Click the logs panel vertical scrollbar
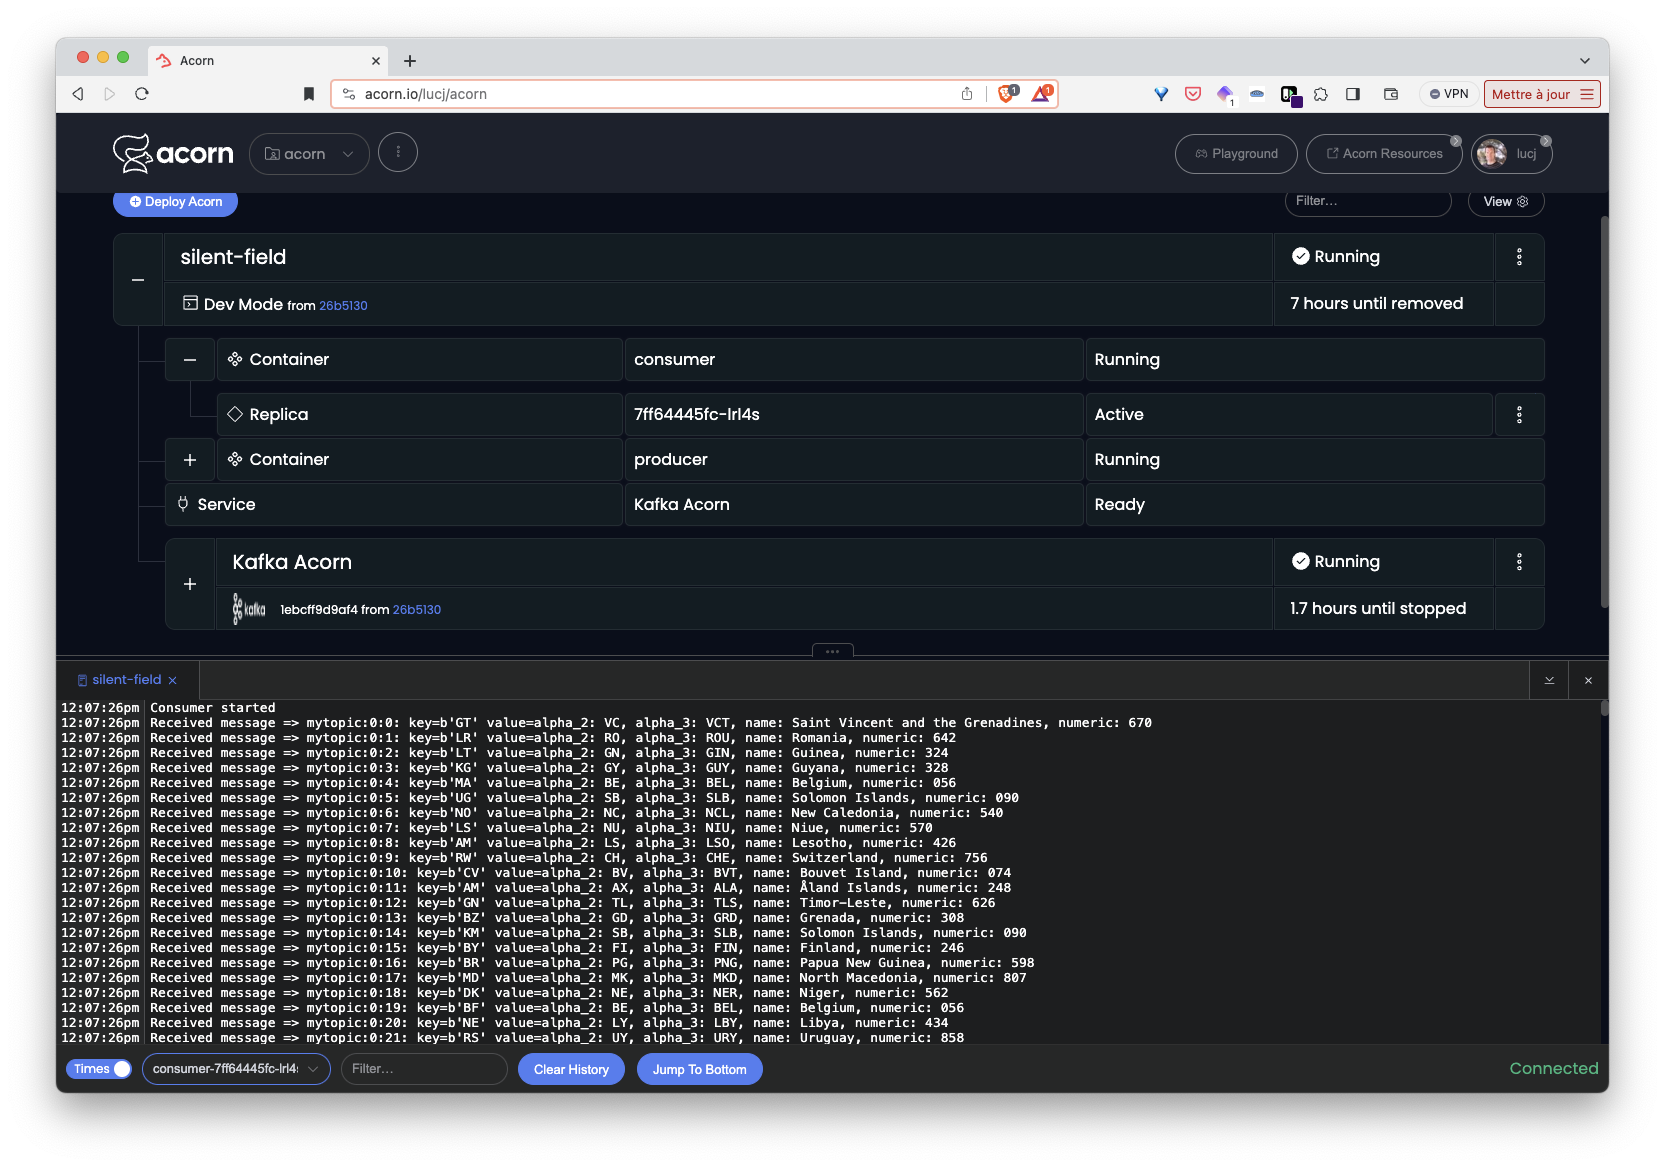This screenshot has height=1167, width=1665. (1604, 708)
